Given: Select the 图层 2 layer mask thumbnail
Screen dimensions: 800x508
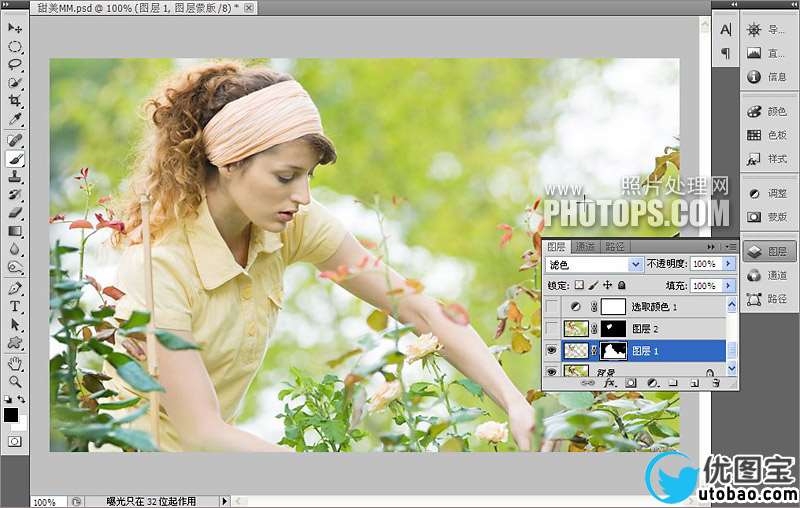Looking at the screenshot, I should click(x=613, y=329).
